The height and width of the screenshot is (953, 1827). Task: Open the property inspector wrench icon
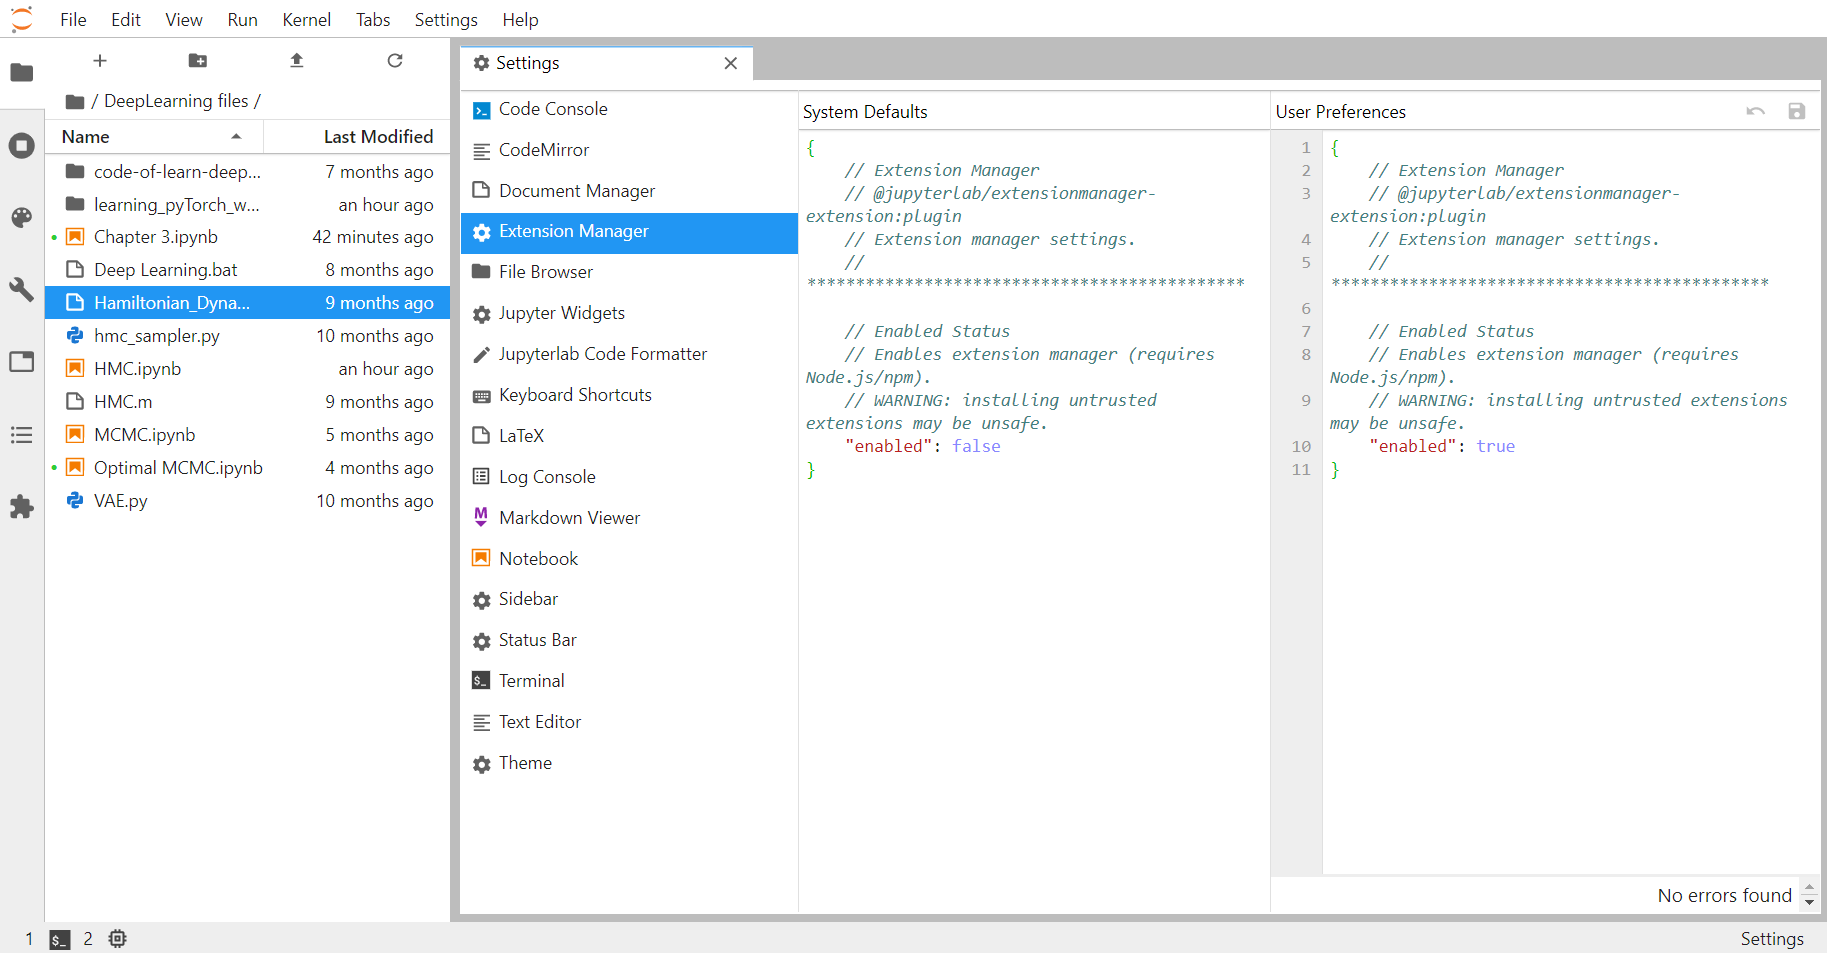pyautogui.click(x=21, y=290)
